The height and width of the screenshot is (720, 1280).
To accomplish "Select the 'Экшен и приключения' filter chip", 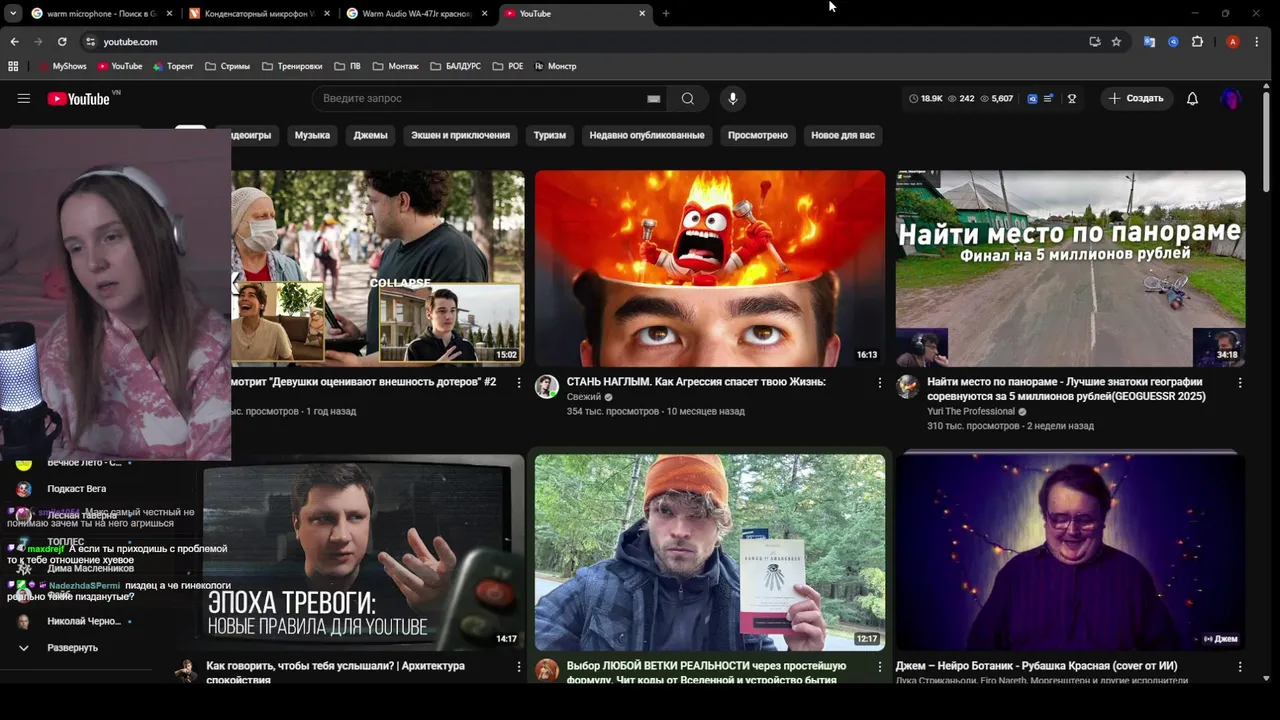I will point(460,135).
